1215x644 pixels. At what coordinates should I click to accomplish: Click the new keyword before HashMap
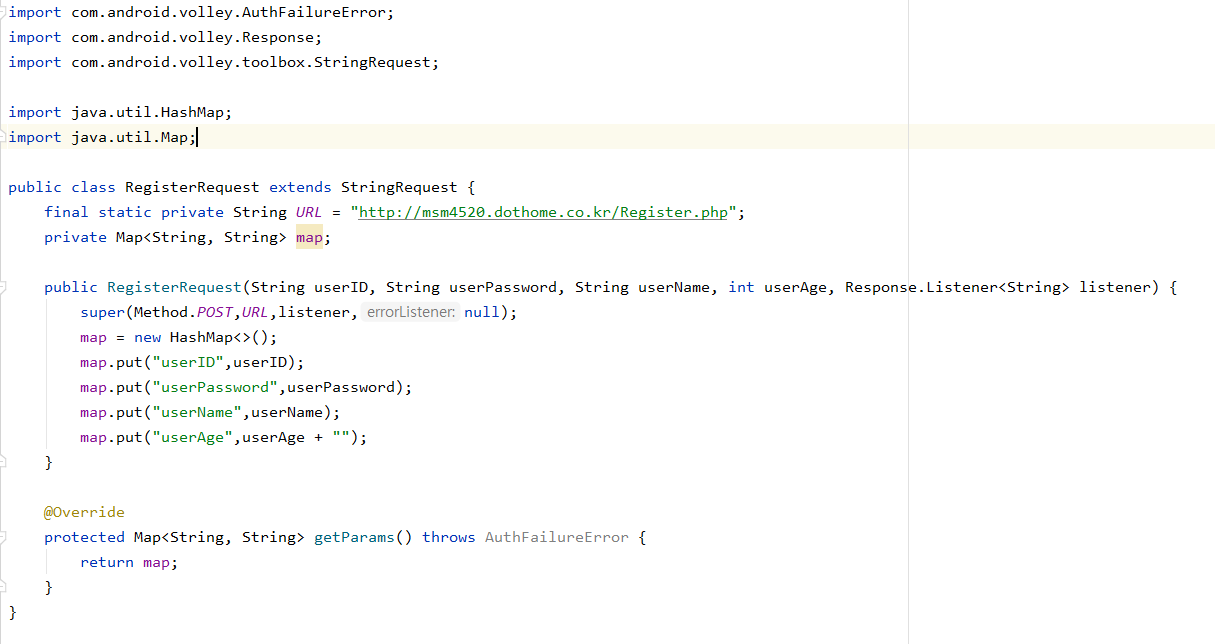[147, 337]
